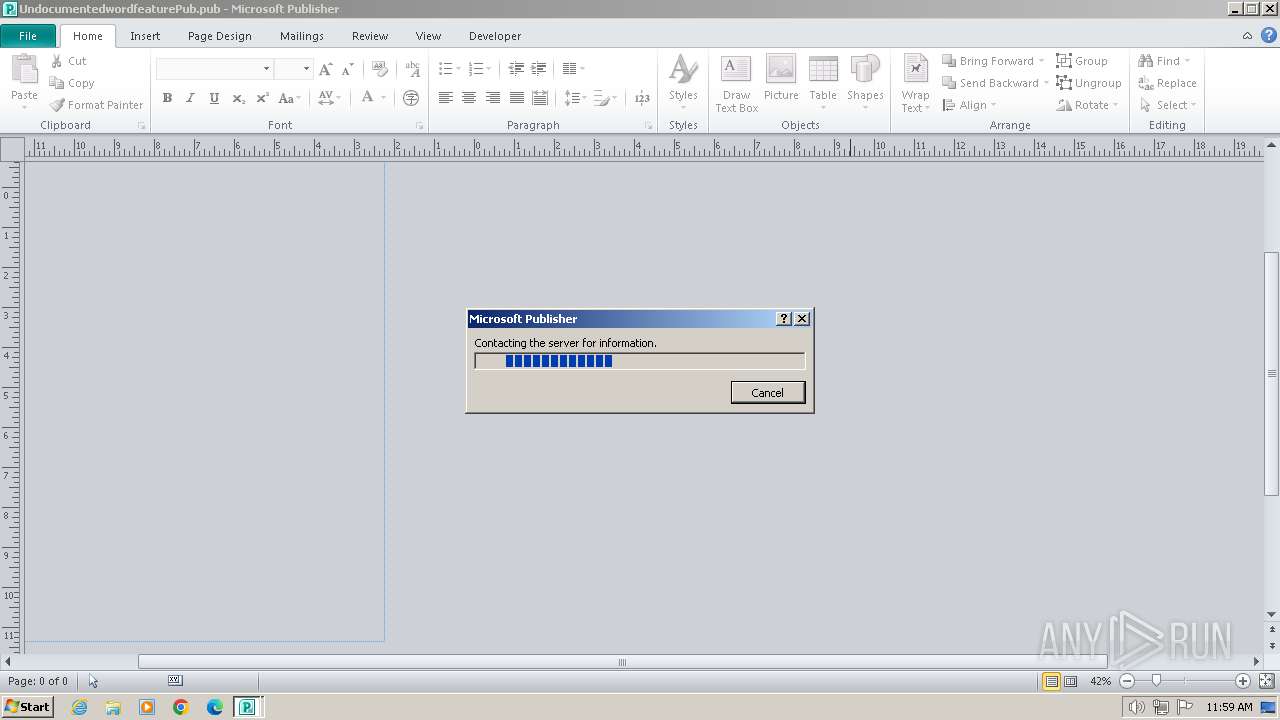The height and width of the screenshot is (720, 1280).
Task: Minimize the ribbon with the arrow
Action: (x=1247, y=36)
